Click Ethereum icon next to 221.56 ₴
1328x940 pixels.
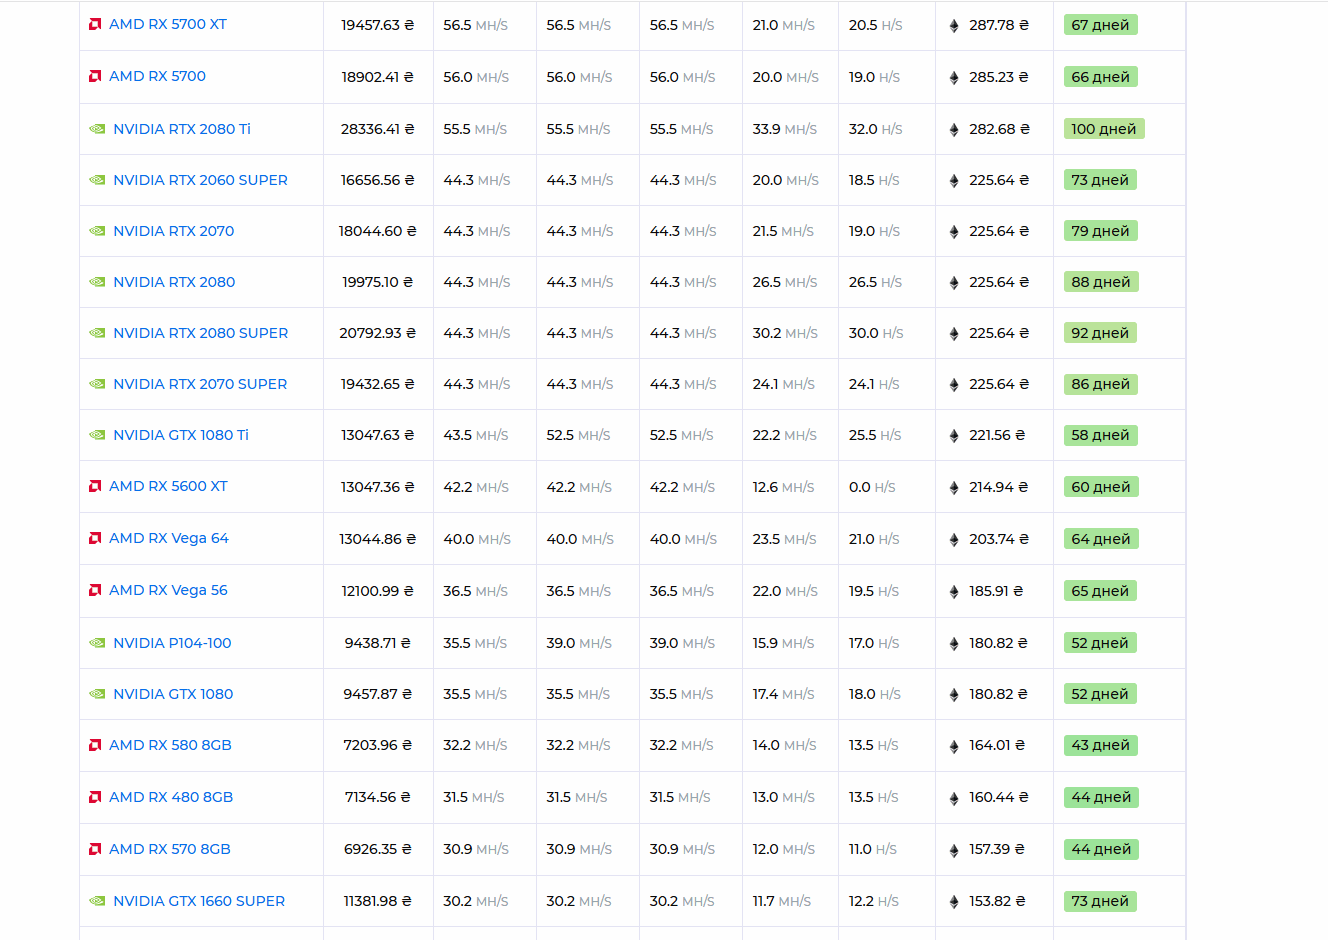[x=954, y=436]
